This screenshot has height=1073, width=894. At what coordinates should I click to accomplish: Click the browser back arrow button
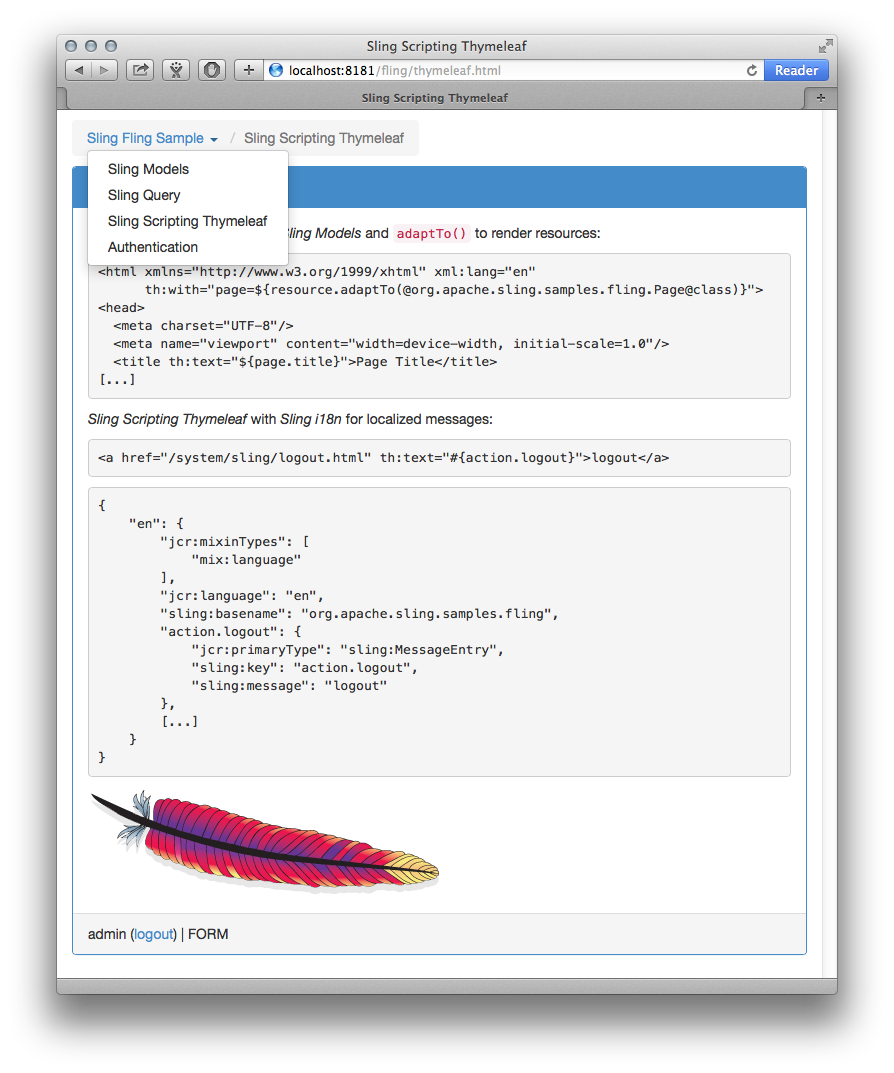coord(79,70)
